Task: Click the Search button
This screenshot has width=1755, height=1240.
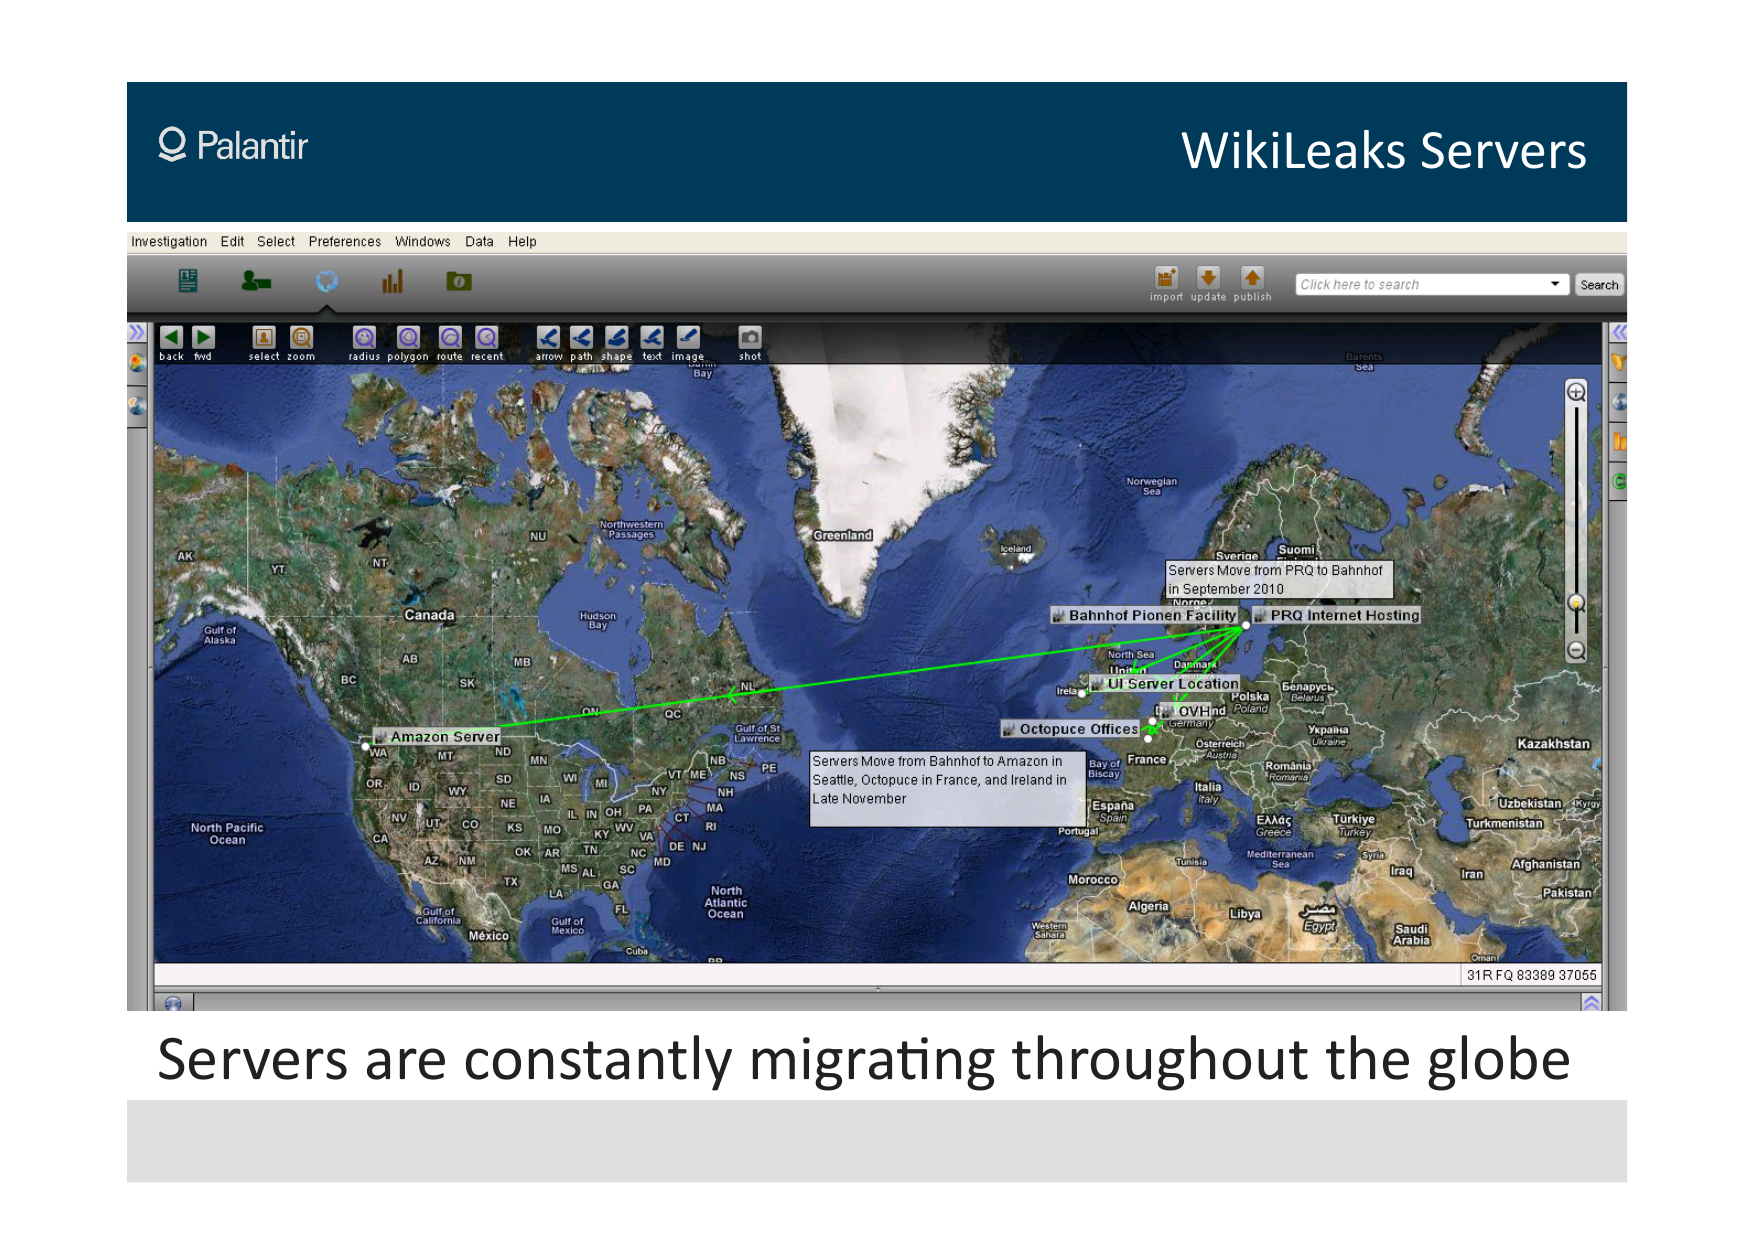Action: coord(1599,285)
